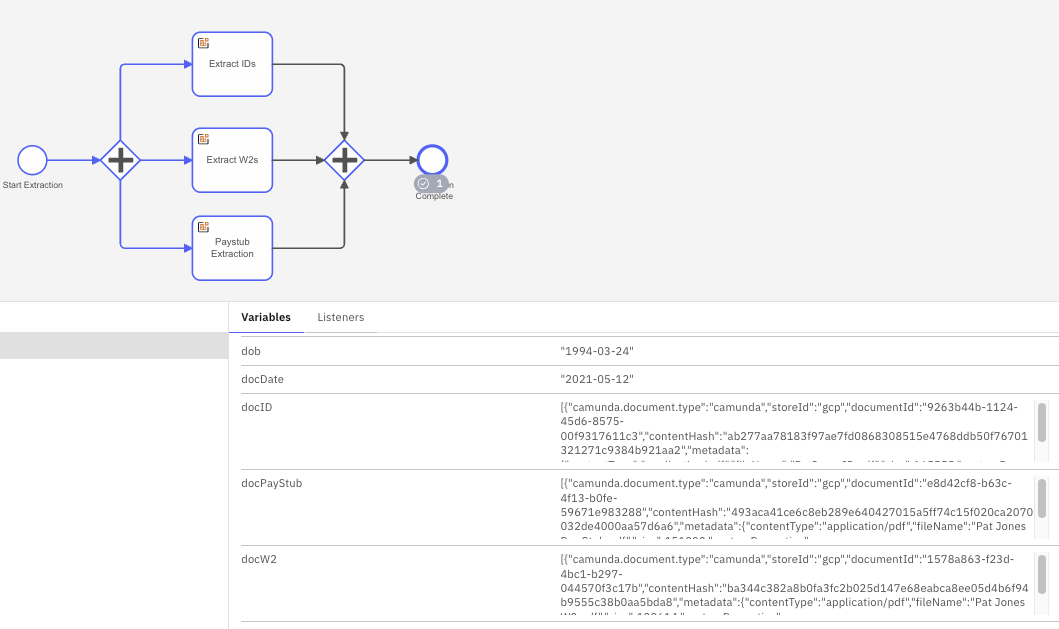Screen dimensions: 1059x629
Task: Switch to the Variables tab
Action: click(266, 317)
